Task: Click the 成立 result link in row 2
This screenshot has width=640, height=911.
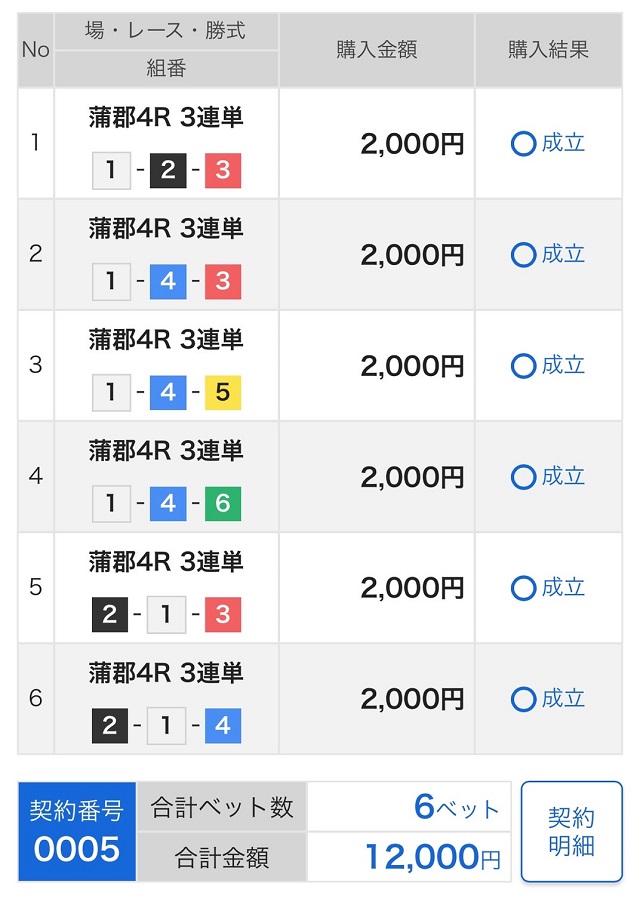Action: 563,255
